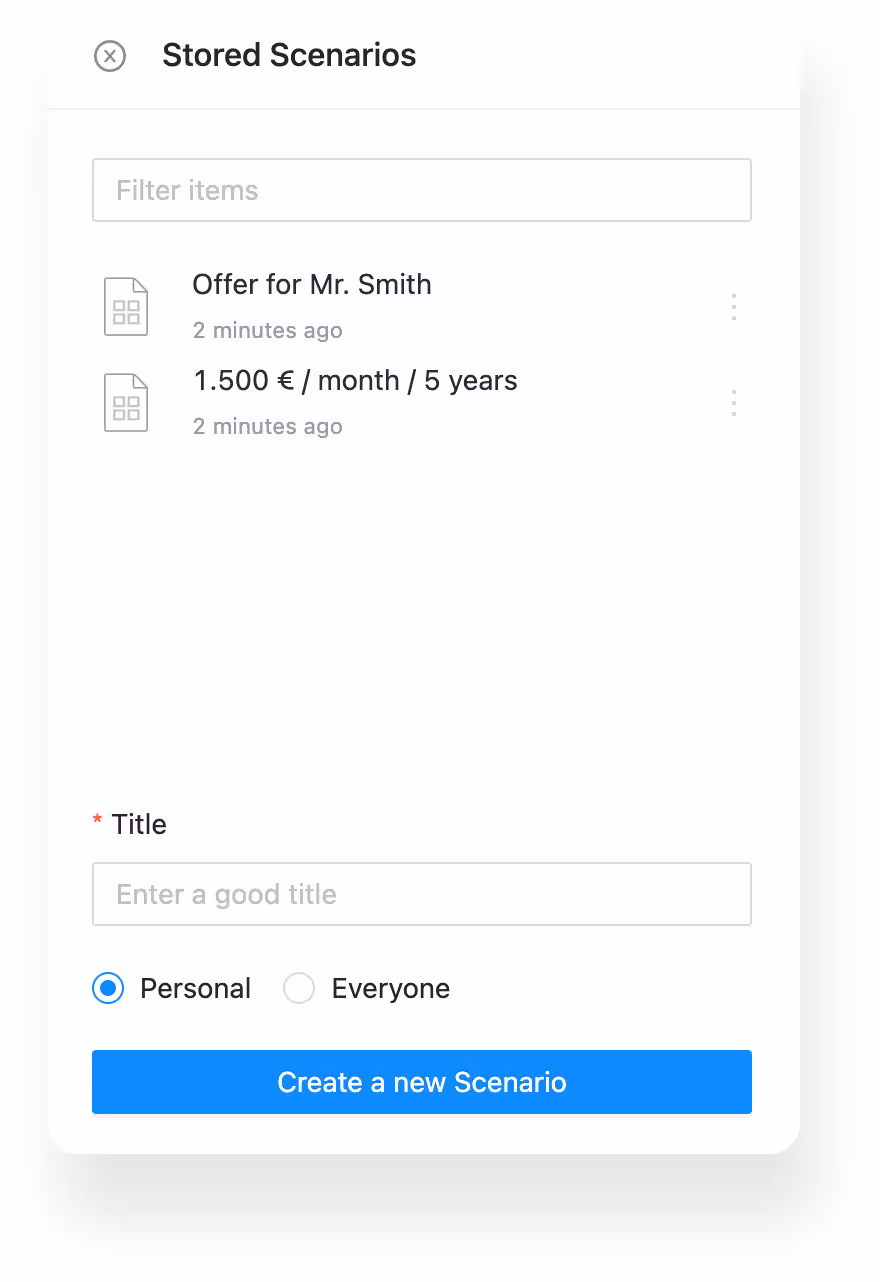Click document icon beside Offer for Mr. Smith
This screenshot has height=1282, width=880.
click(x=126, y=307)
